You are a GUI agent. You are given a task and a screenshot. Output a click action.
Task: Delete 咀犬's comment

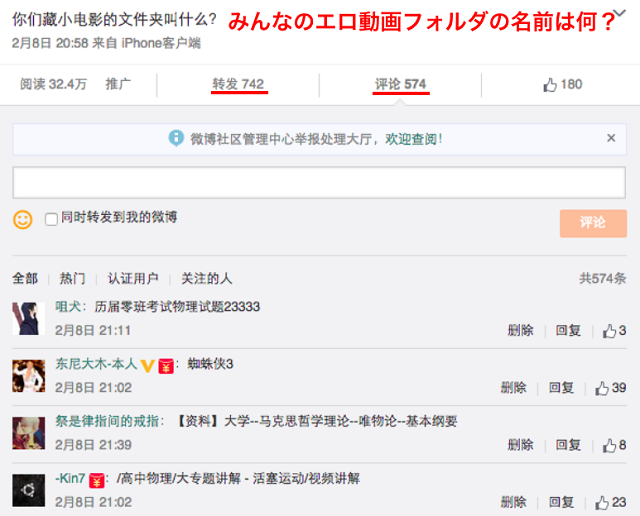(520, 330)
